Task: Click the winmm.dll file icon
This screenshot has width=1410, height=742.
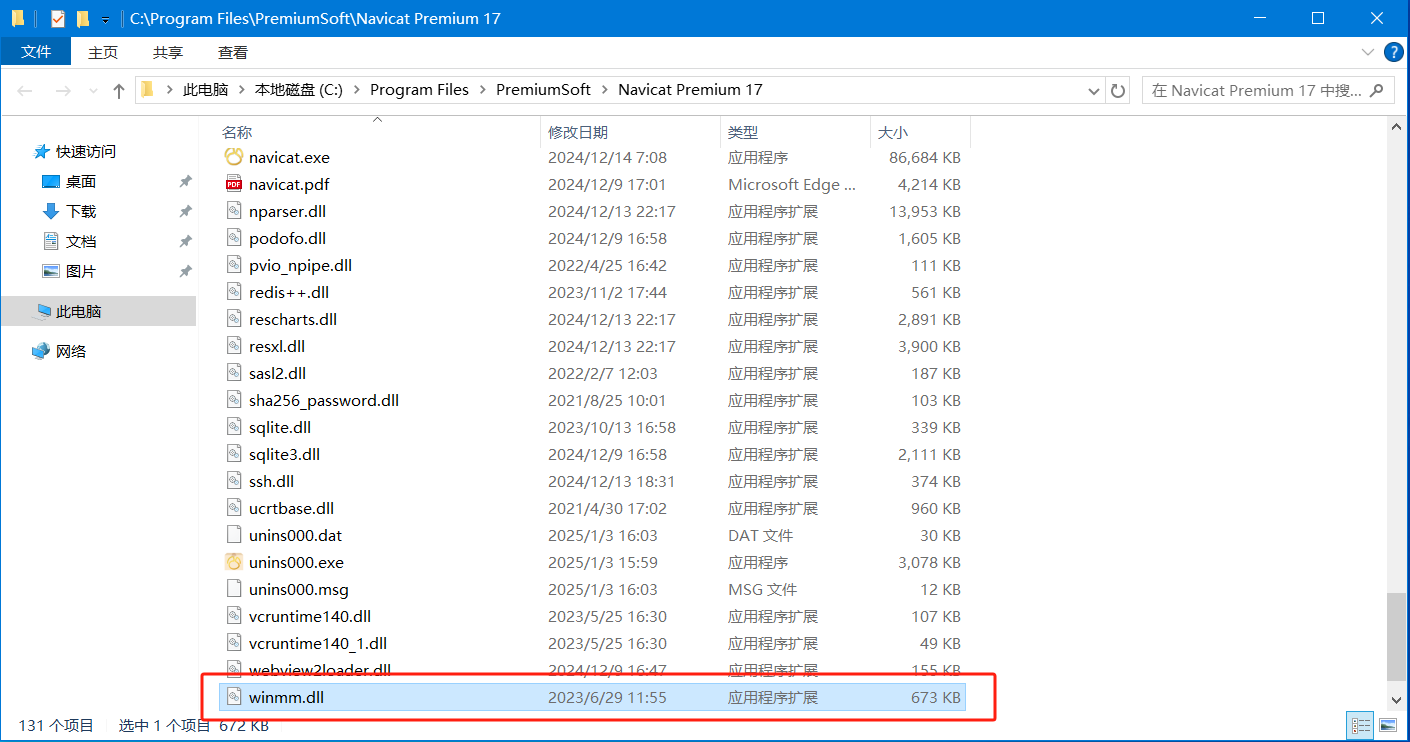Action: click(x=233, y=697)
